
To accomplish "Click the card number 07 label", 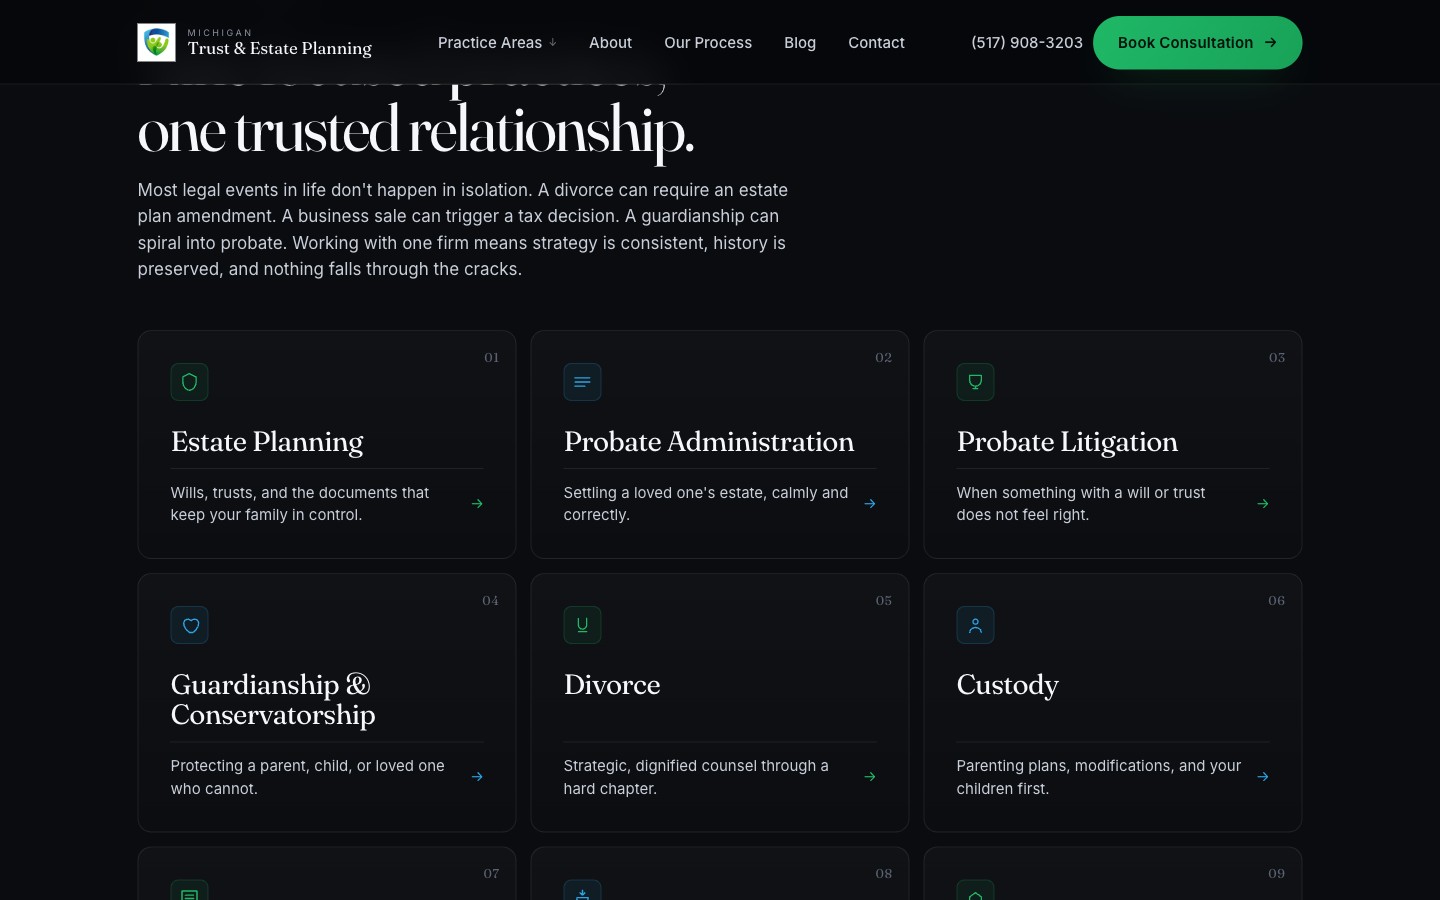I will [492, 873].
